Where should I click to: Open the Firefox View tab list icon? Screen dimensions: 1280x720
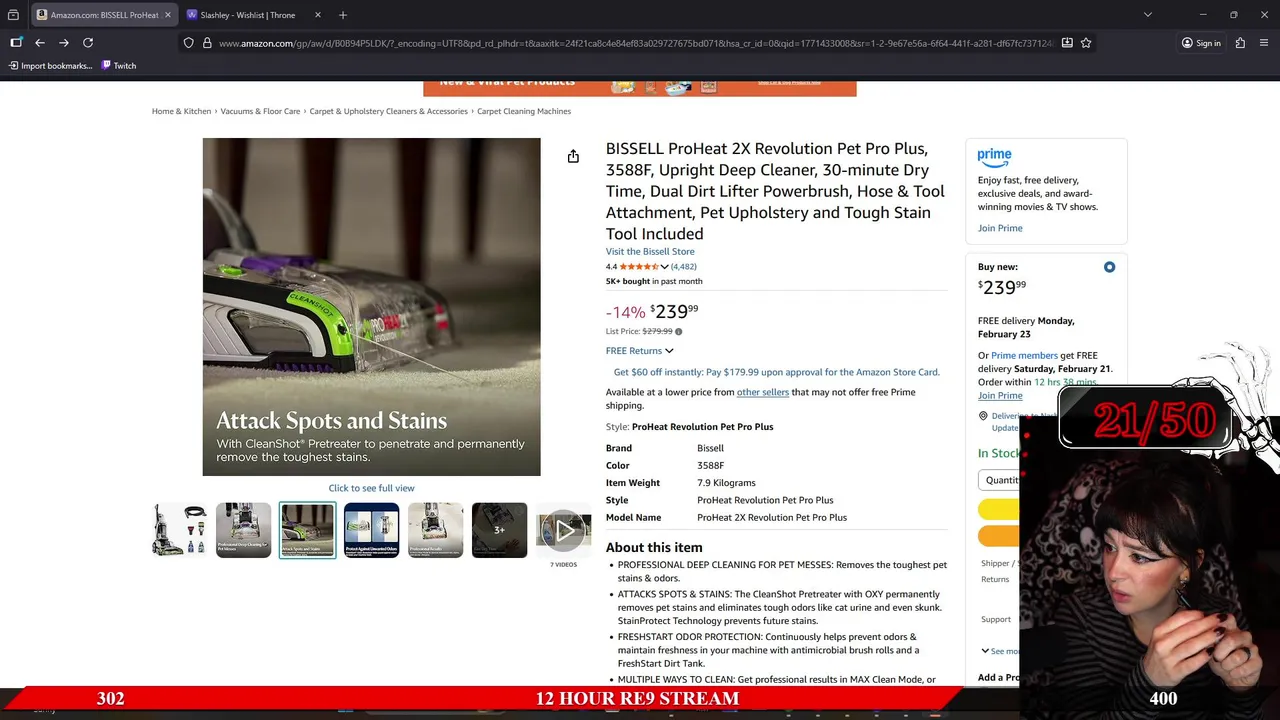pos(13,15)
